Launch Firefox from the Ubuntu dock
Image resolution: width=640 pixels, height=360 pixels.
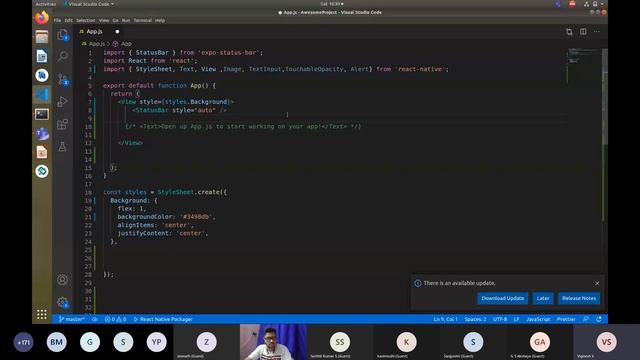coord(42,18)
